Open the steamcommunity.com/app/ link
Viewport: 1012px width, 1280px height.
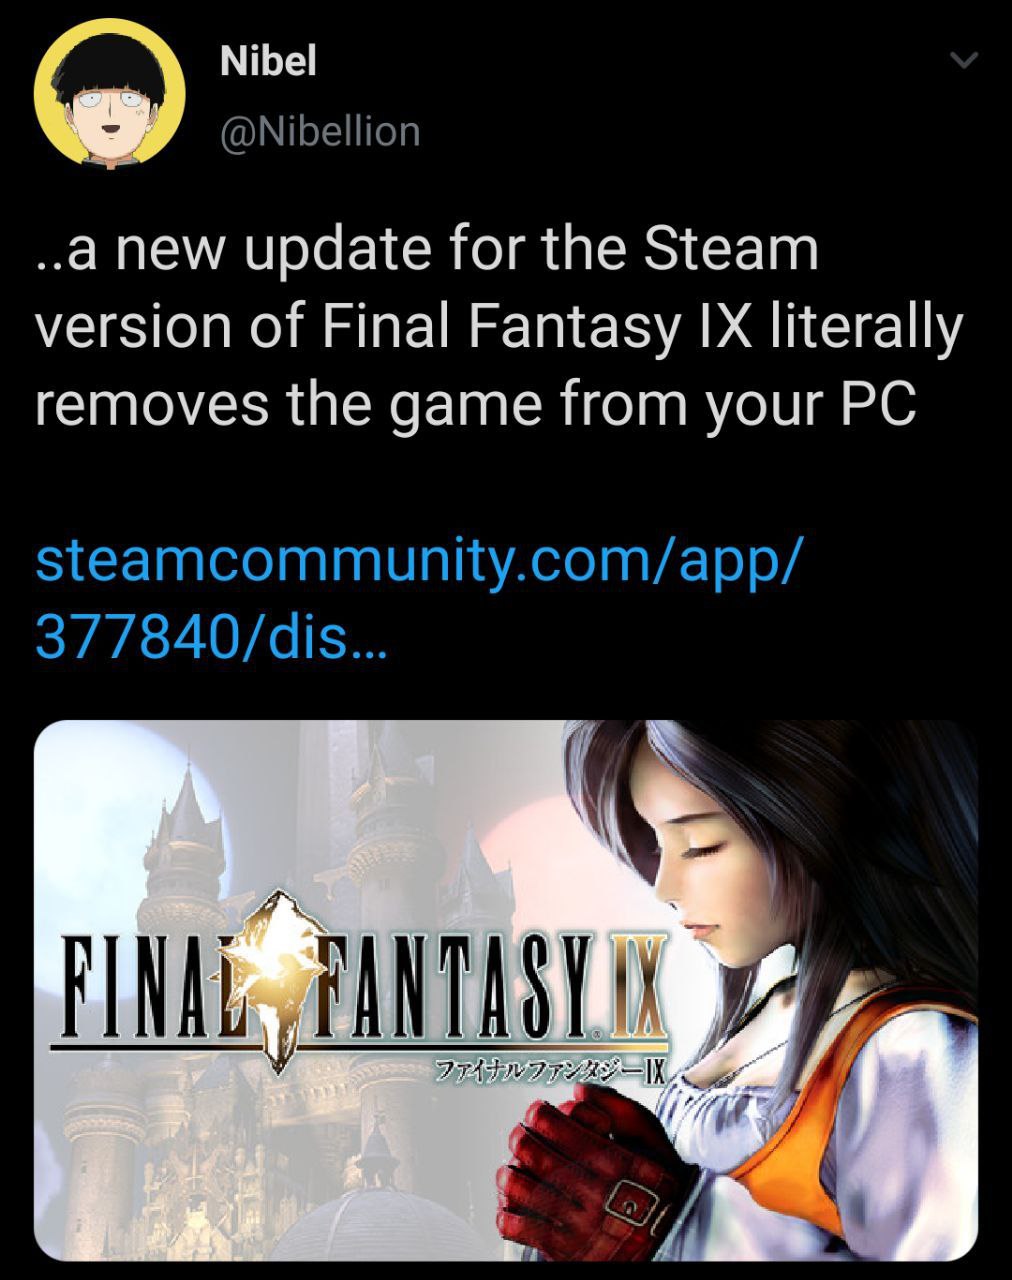point(418,560)
